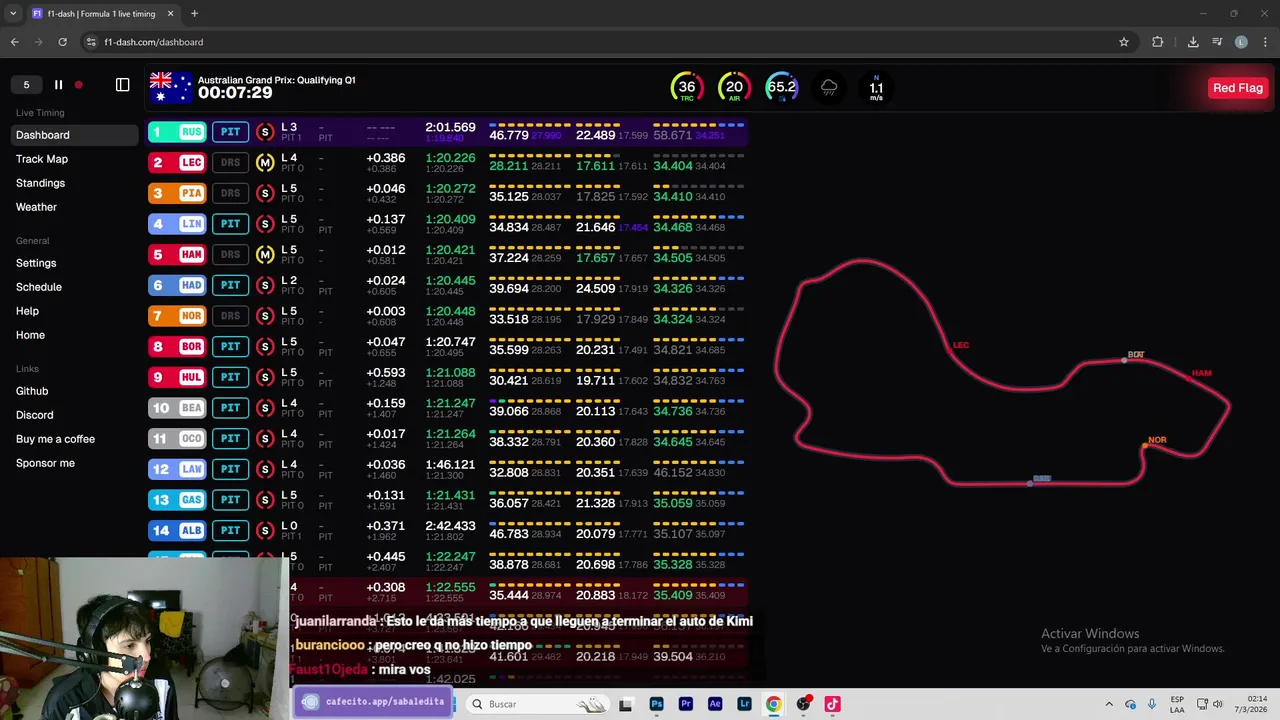Viewport: 1280px width, 720px height.
Task: Click the DRS indicator in the LEC row
Action: [230, 162]
